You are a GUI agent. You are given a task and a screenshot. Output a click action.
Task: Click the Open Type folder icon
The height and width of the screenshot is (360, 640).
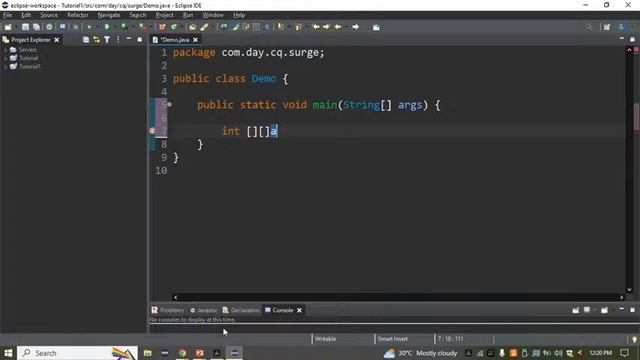point(192,27)
